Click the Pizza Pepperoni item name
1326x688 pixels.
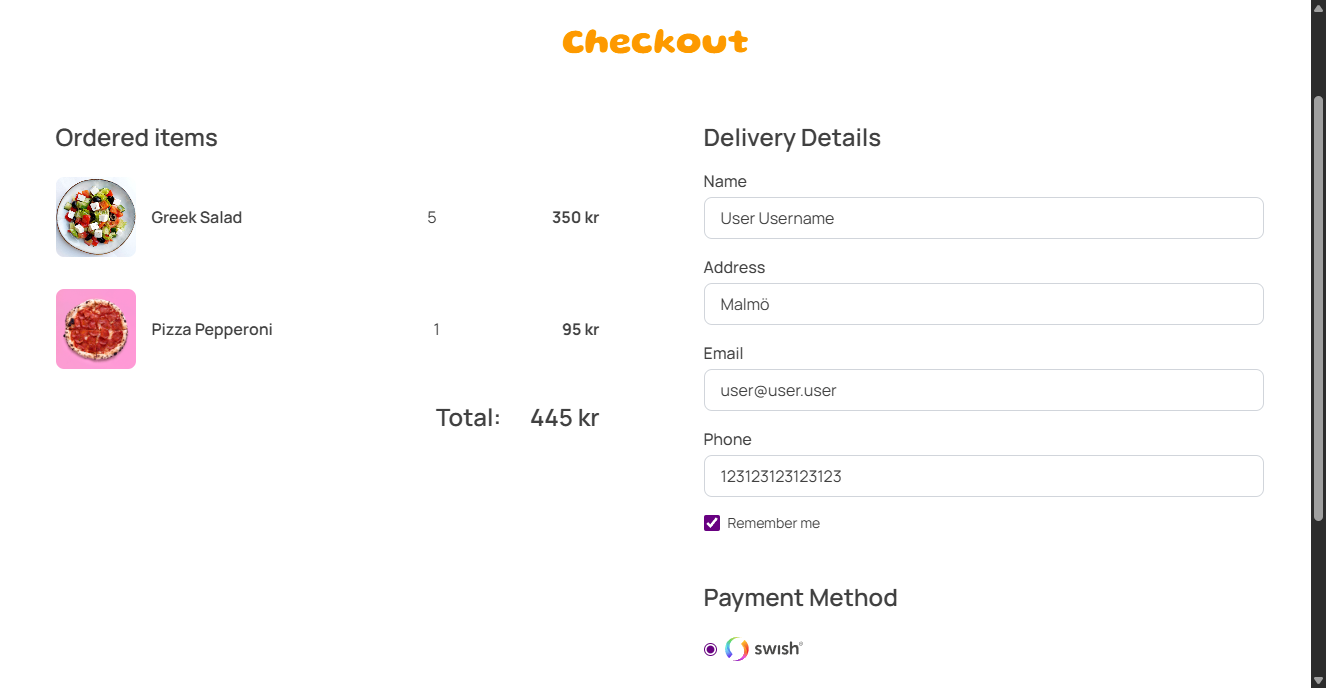[x=212, y=329]
